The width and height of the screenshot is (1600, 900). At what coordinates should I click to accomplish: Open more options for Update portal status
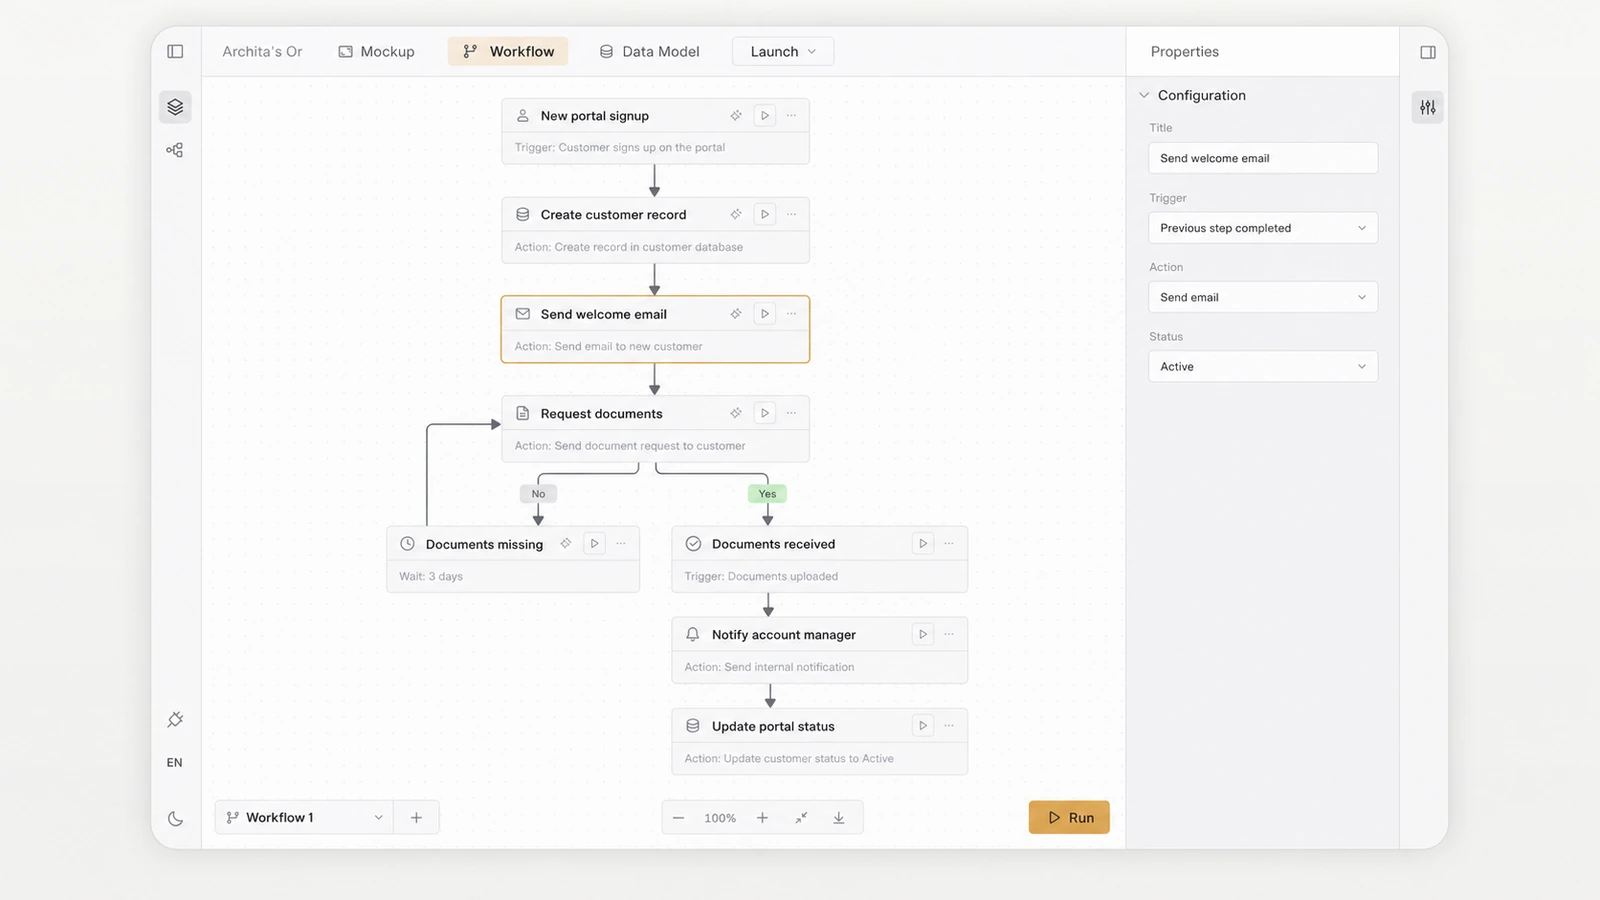pos(950,726)
